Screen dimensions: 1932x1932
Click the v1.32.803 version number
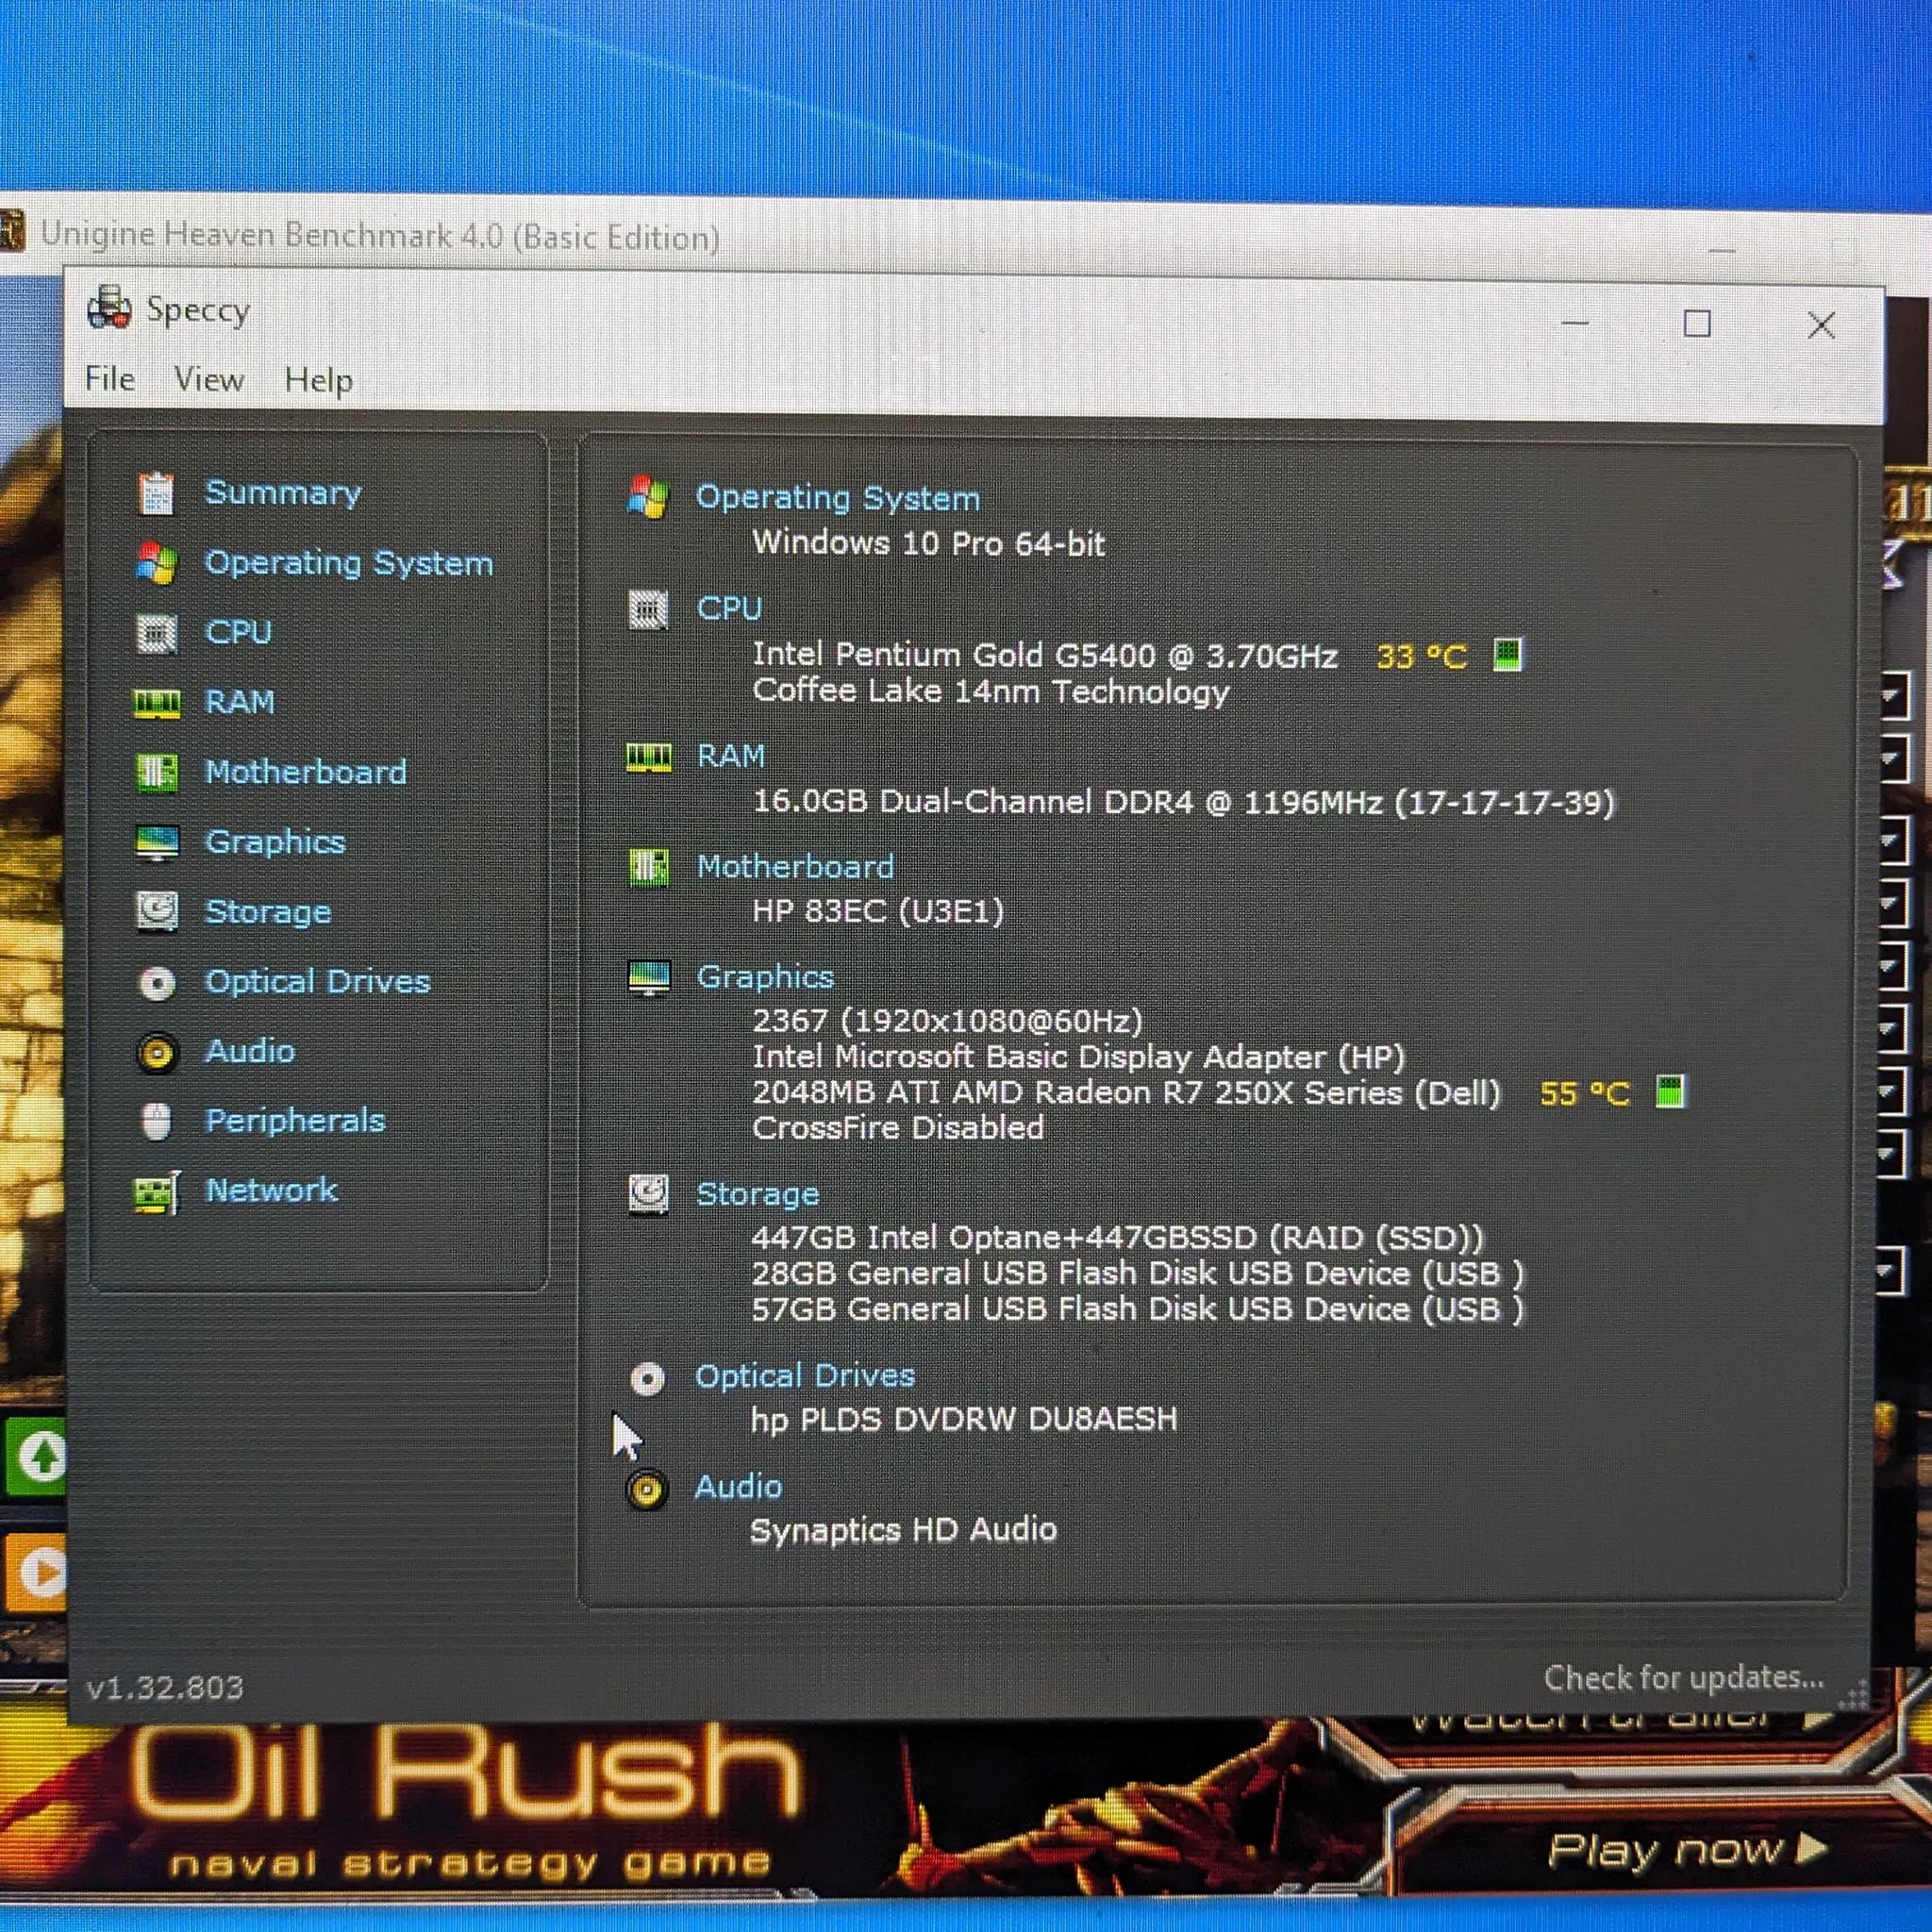pos(165,1689)
